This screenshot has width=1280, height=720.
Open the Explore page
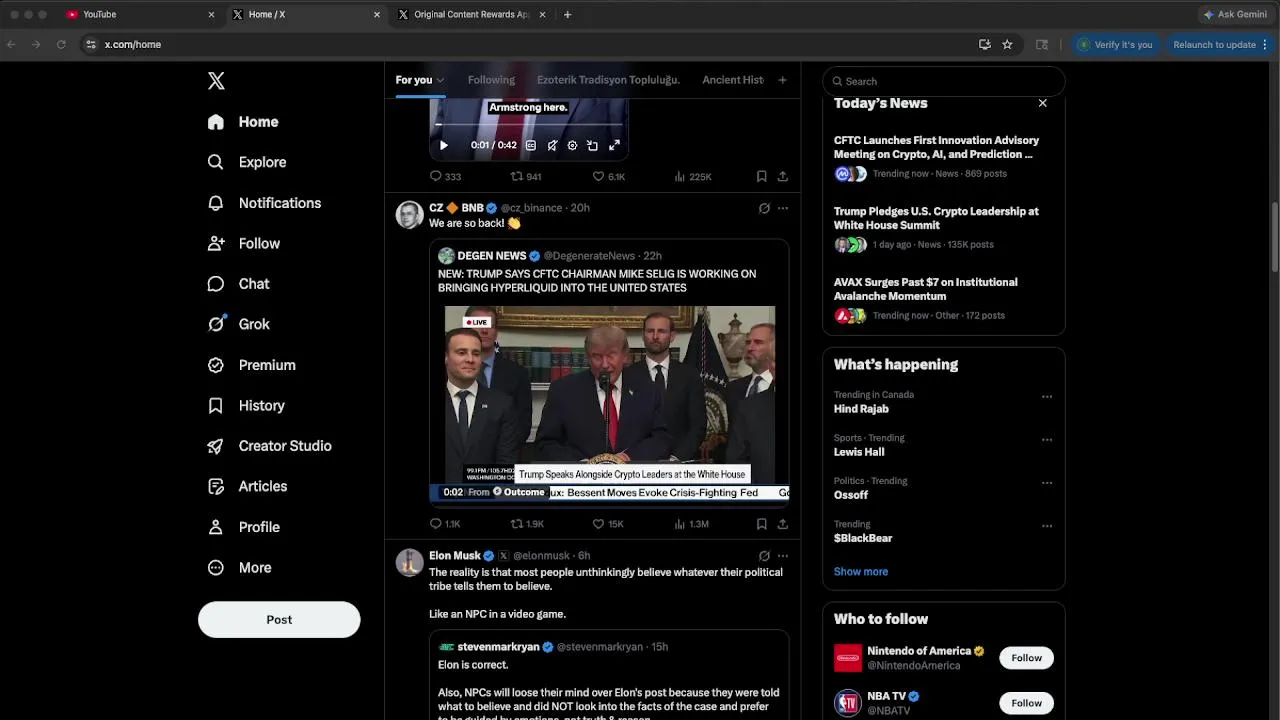click(247, 162)
